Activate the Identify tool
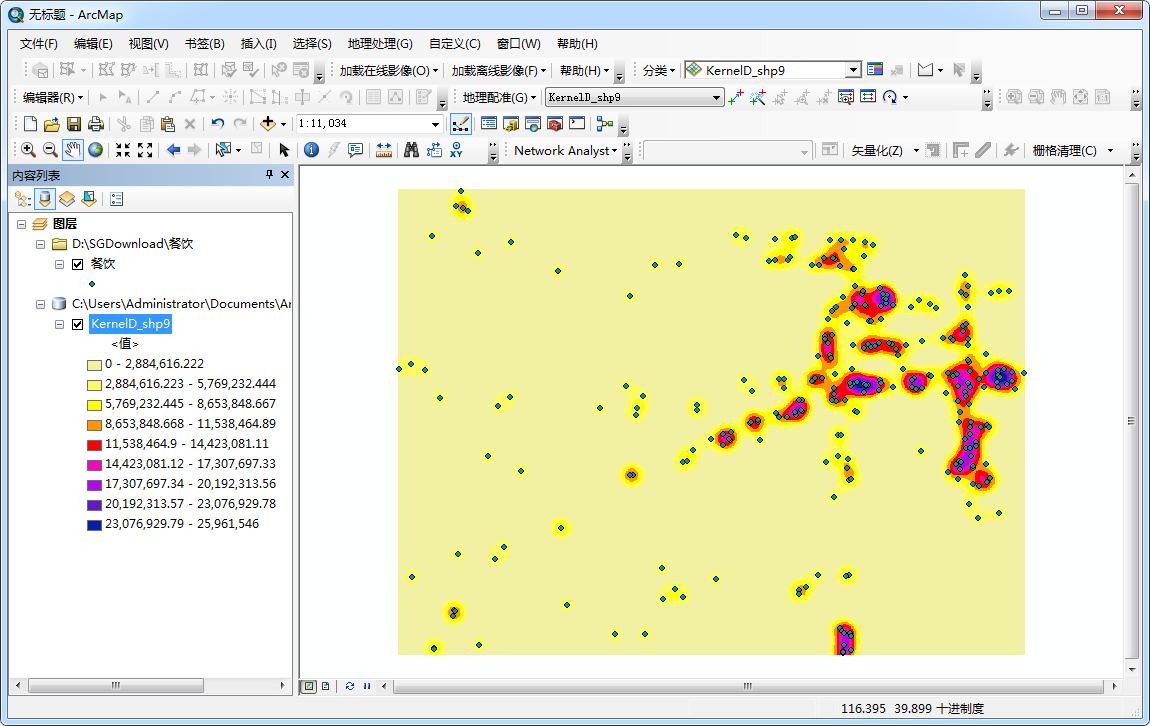 click(310, 149)
